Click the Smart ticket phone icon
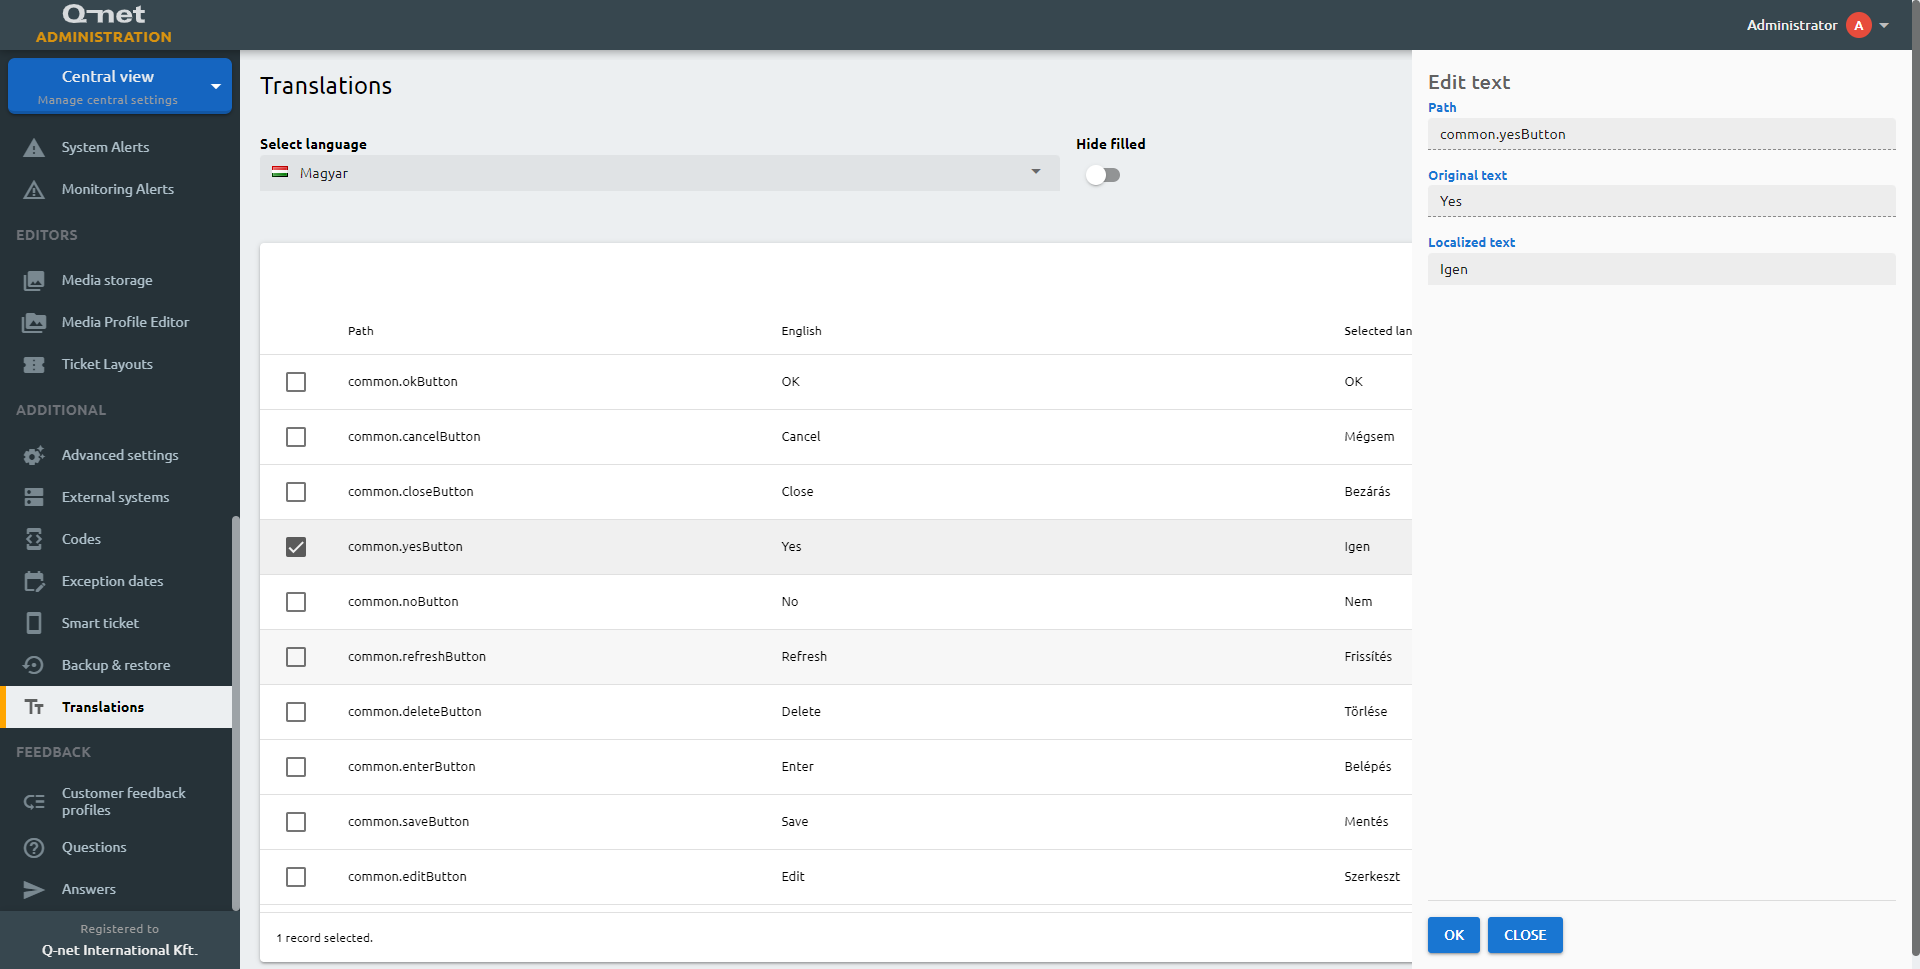Viewport: 1920px width, 969px height. (x=34, y=623)
